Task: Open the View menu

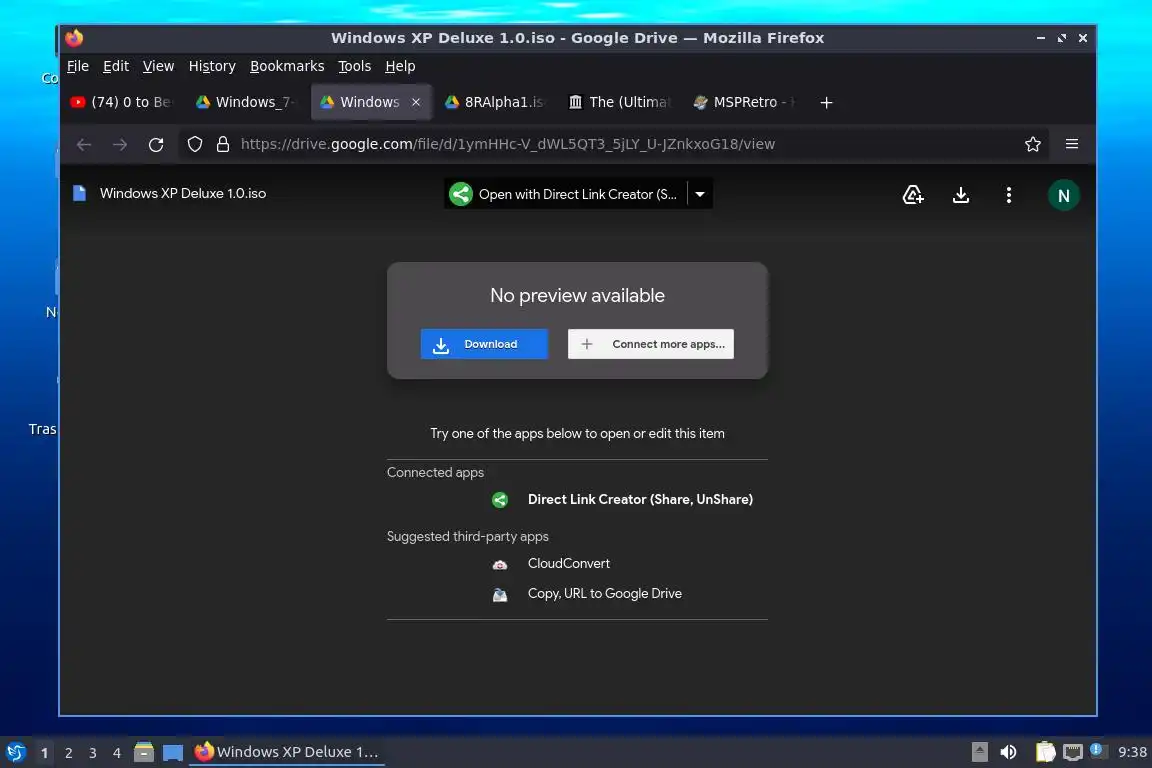Action: (x=158, y=66)
